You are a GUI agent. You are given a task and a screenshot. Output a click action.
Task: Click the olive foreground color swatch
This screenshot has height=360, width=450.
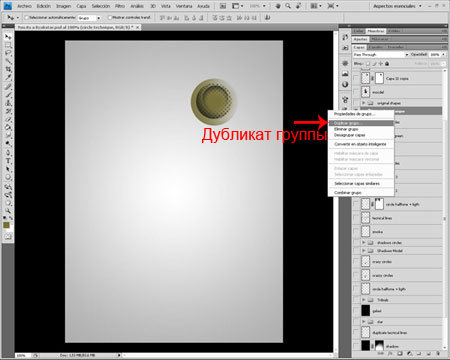[x=6, y=225]
